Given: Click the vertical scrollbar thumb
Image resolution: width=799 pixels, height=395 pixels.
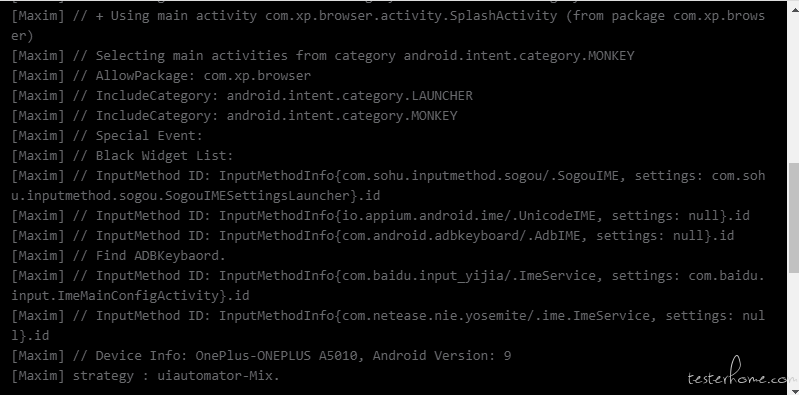Looking at the screenshot, I should tap(793, 218).
